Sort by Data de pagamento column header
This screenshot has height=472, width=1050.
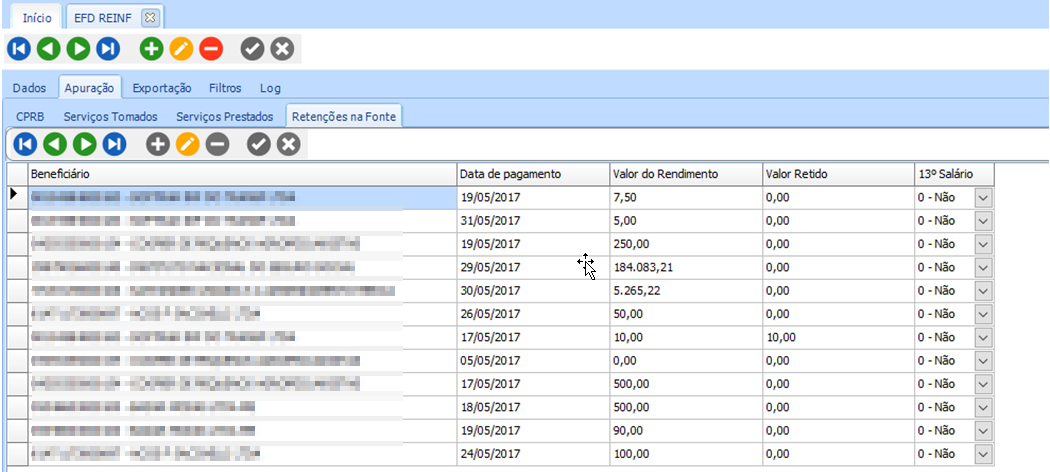(533, 174)
